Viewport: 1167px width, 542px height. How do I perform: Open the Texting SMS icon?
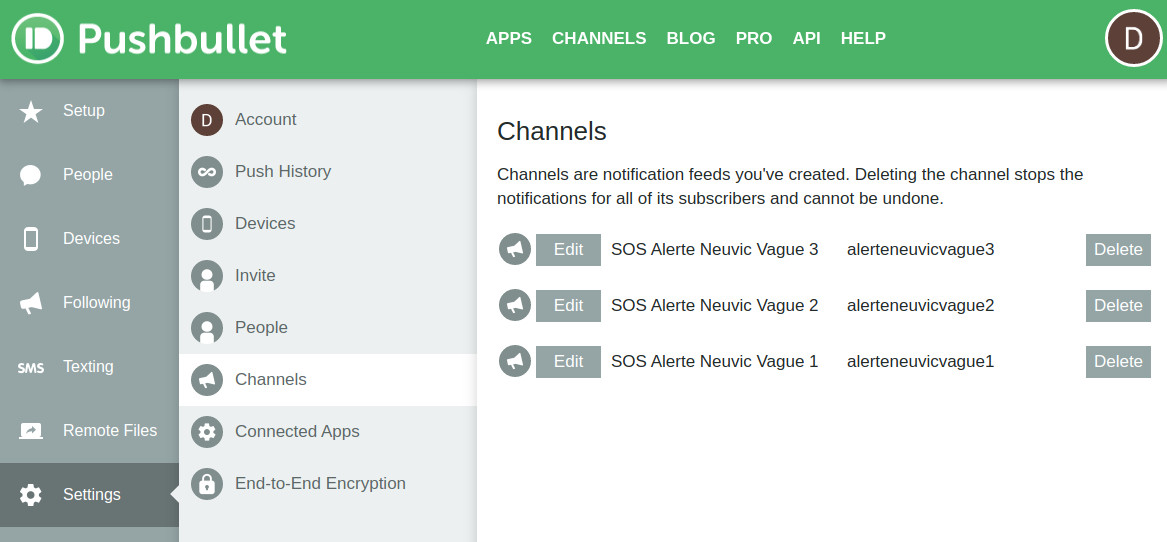[31, 367]
